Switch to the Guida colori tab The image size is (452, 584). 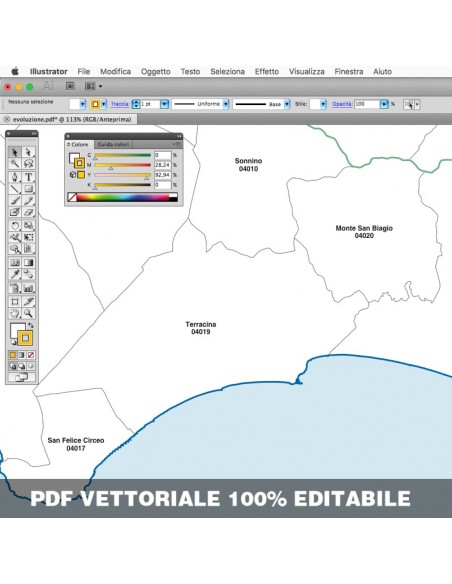click(x=113, y=144)
